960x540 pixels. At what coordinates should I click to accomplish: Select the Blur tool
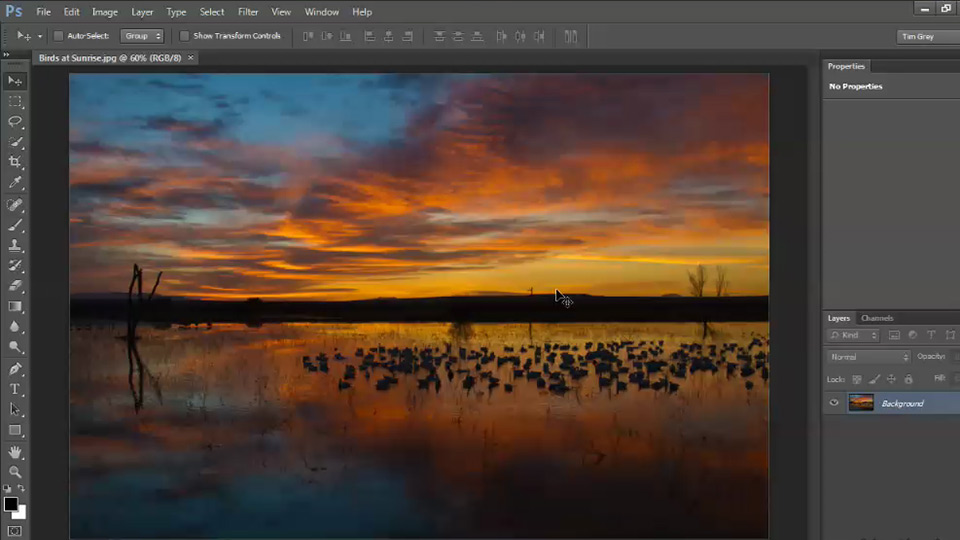pos(15,327)
